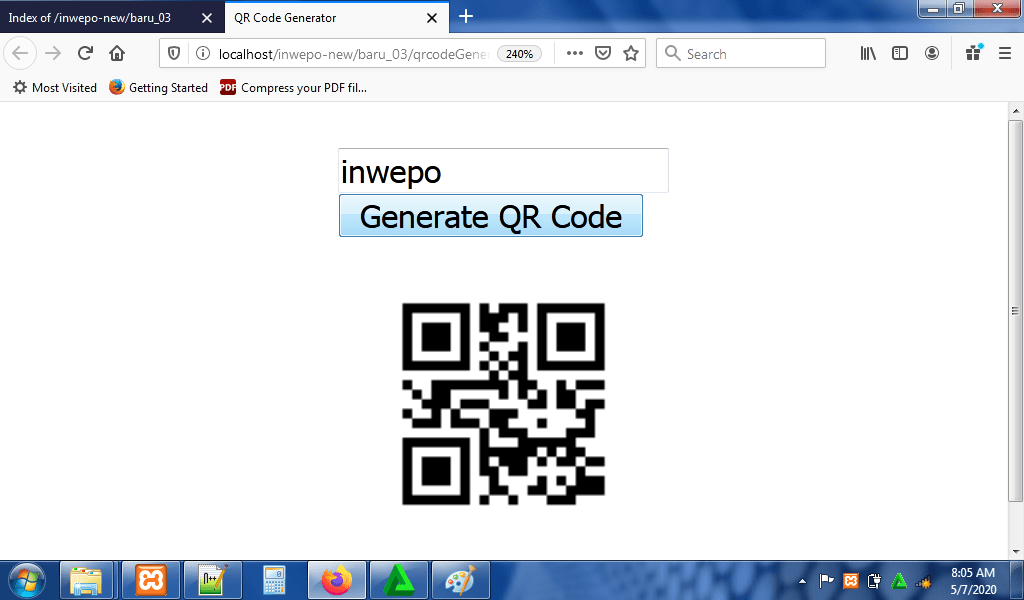Click the Generate QR Code button

pos(490,215)
